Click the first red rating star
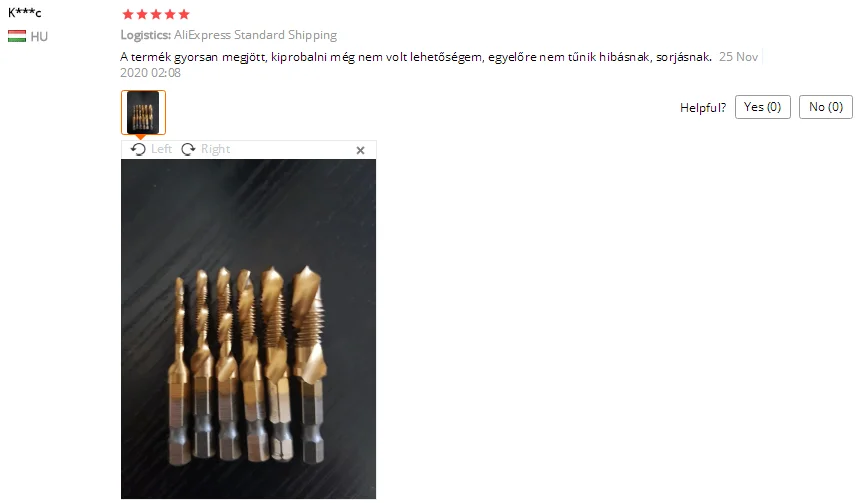Viewport: 856px width, 503px height. pos(128,14)
